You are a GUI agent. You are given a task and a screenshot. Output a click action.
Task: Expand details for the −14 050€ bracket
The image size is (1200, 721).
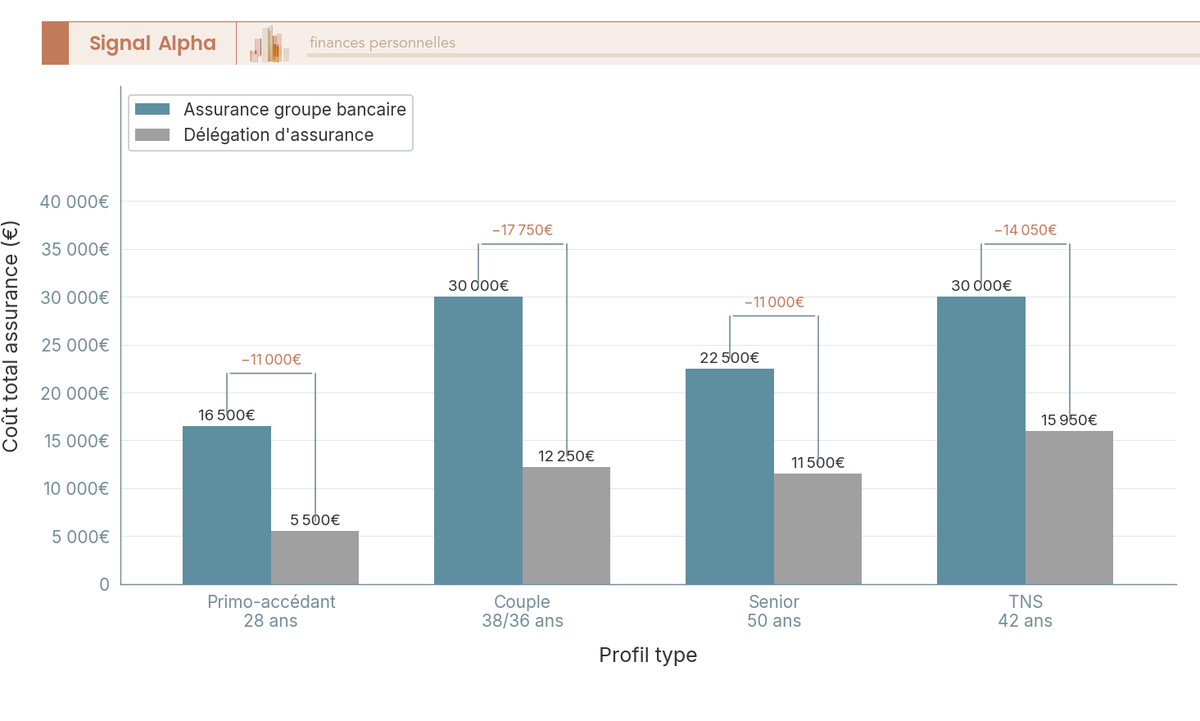click(x=1024, y=230)
